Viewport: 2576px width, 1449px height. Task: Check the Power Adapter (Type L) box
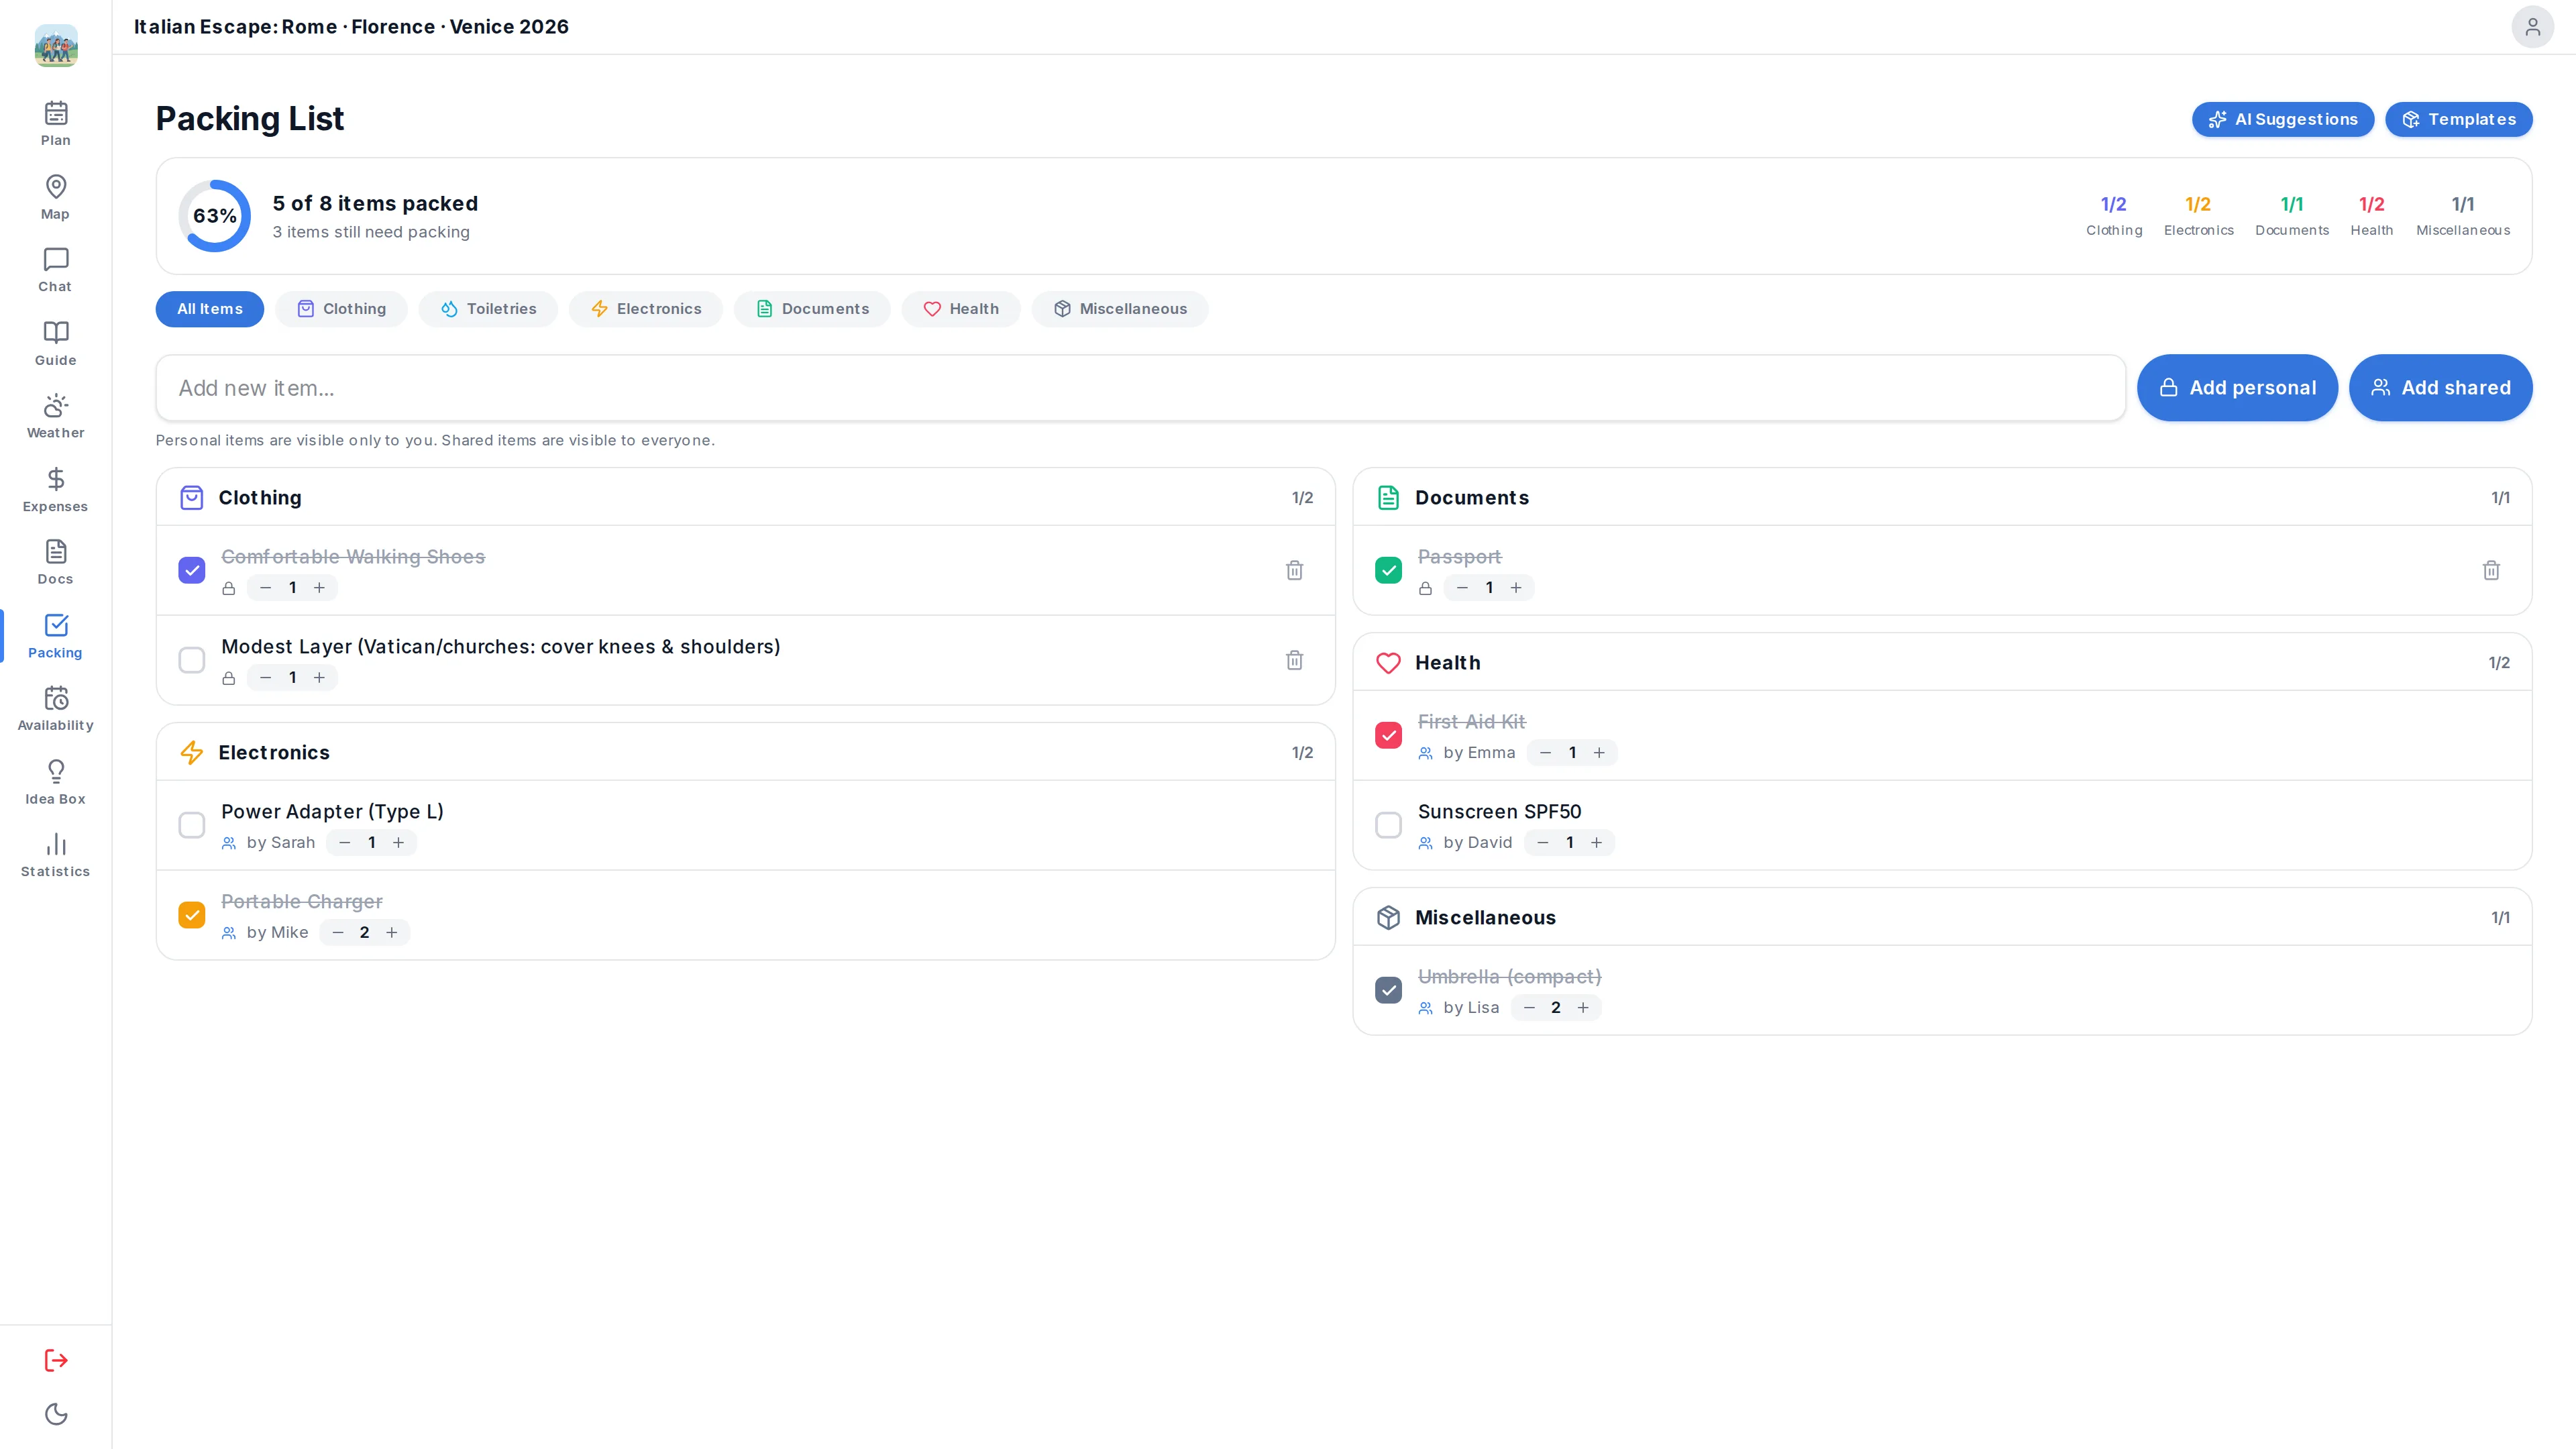click(x=192, y=825)
